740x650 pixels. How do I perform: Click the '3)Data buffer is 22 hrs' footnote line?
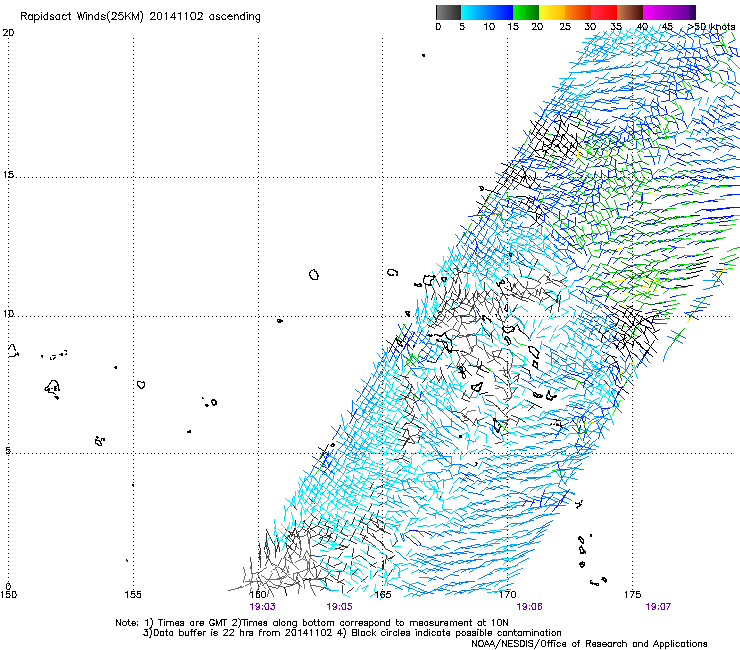352,633
